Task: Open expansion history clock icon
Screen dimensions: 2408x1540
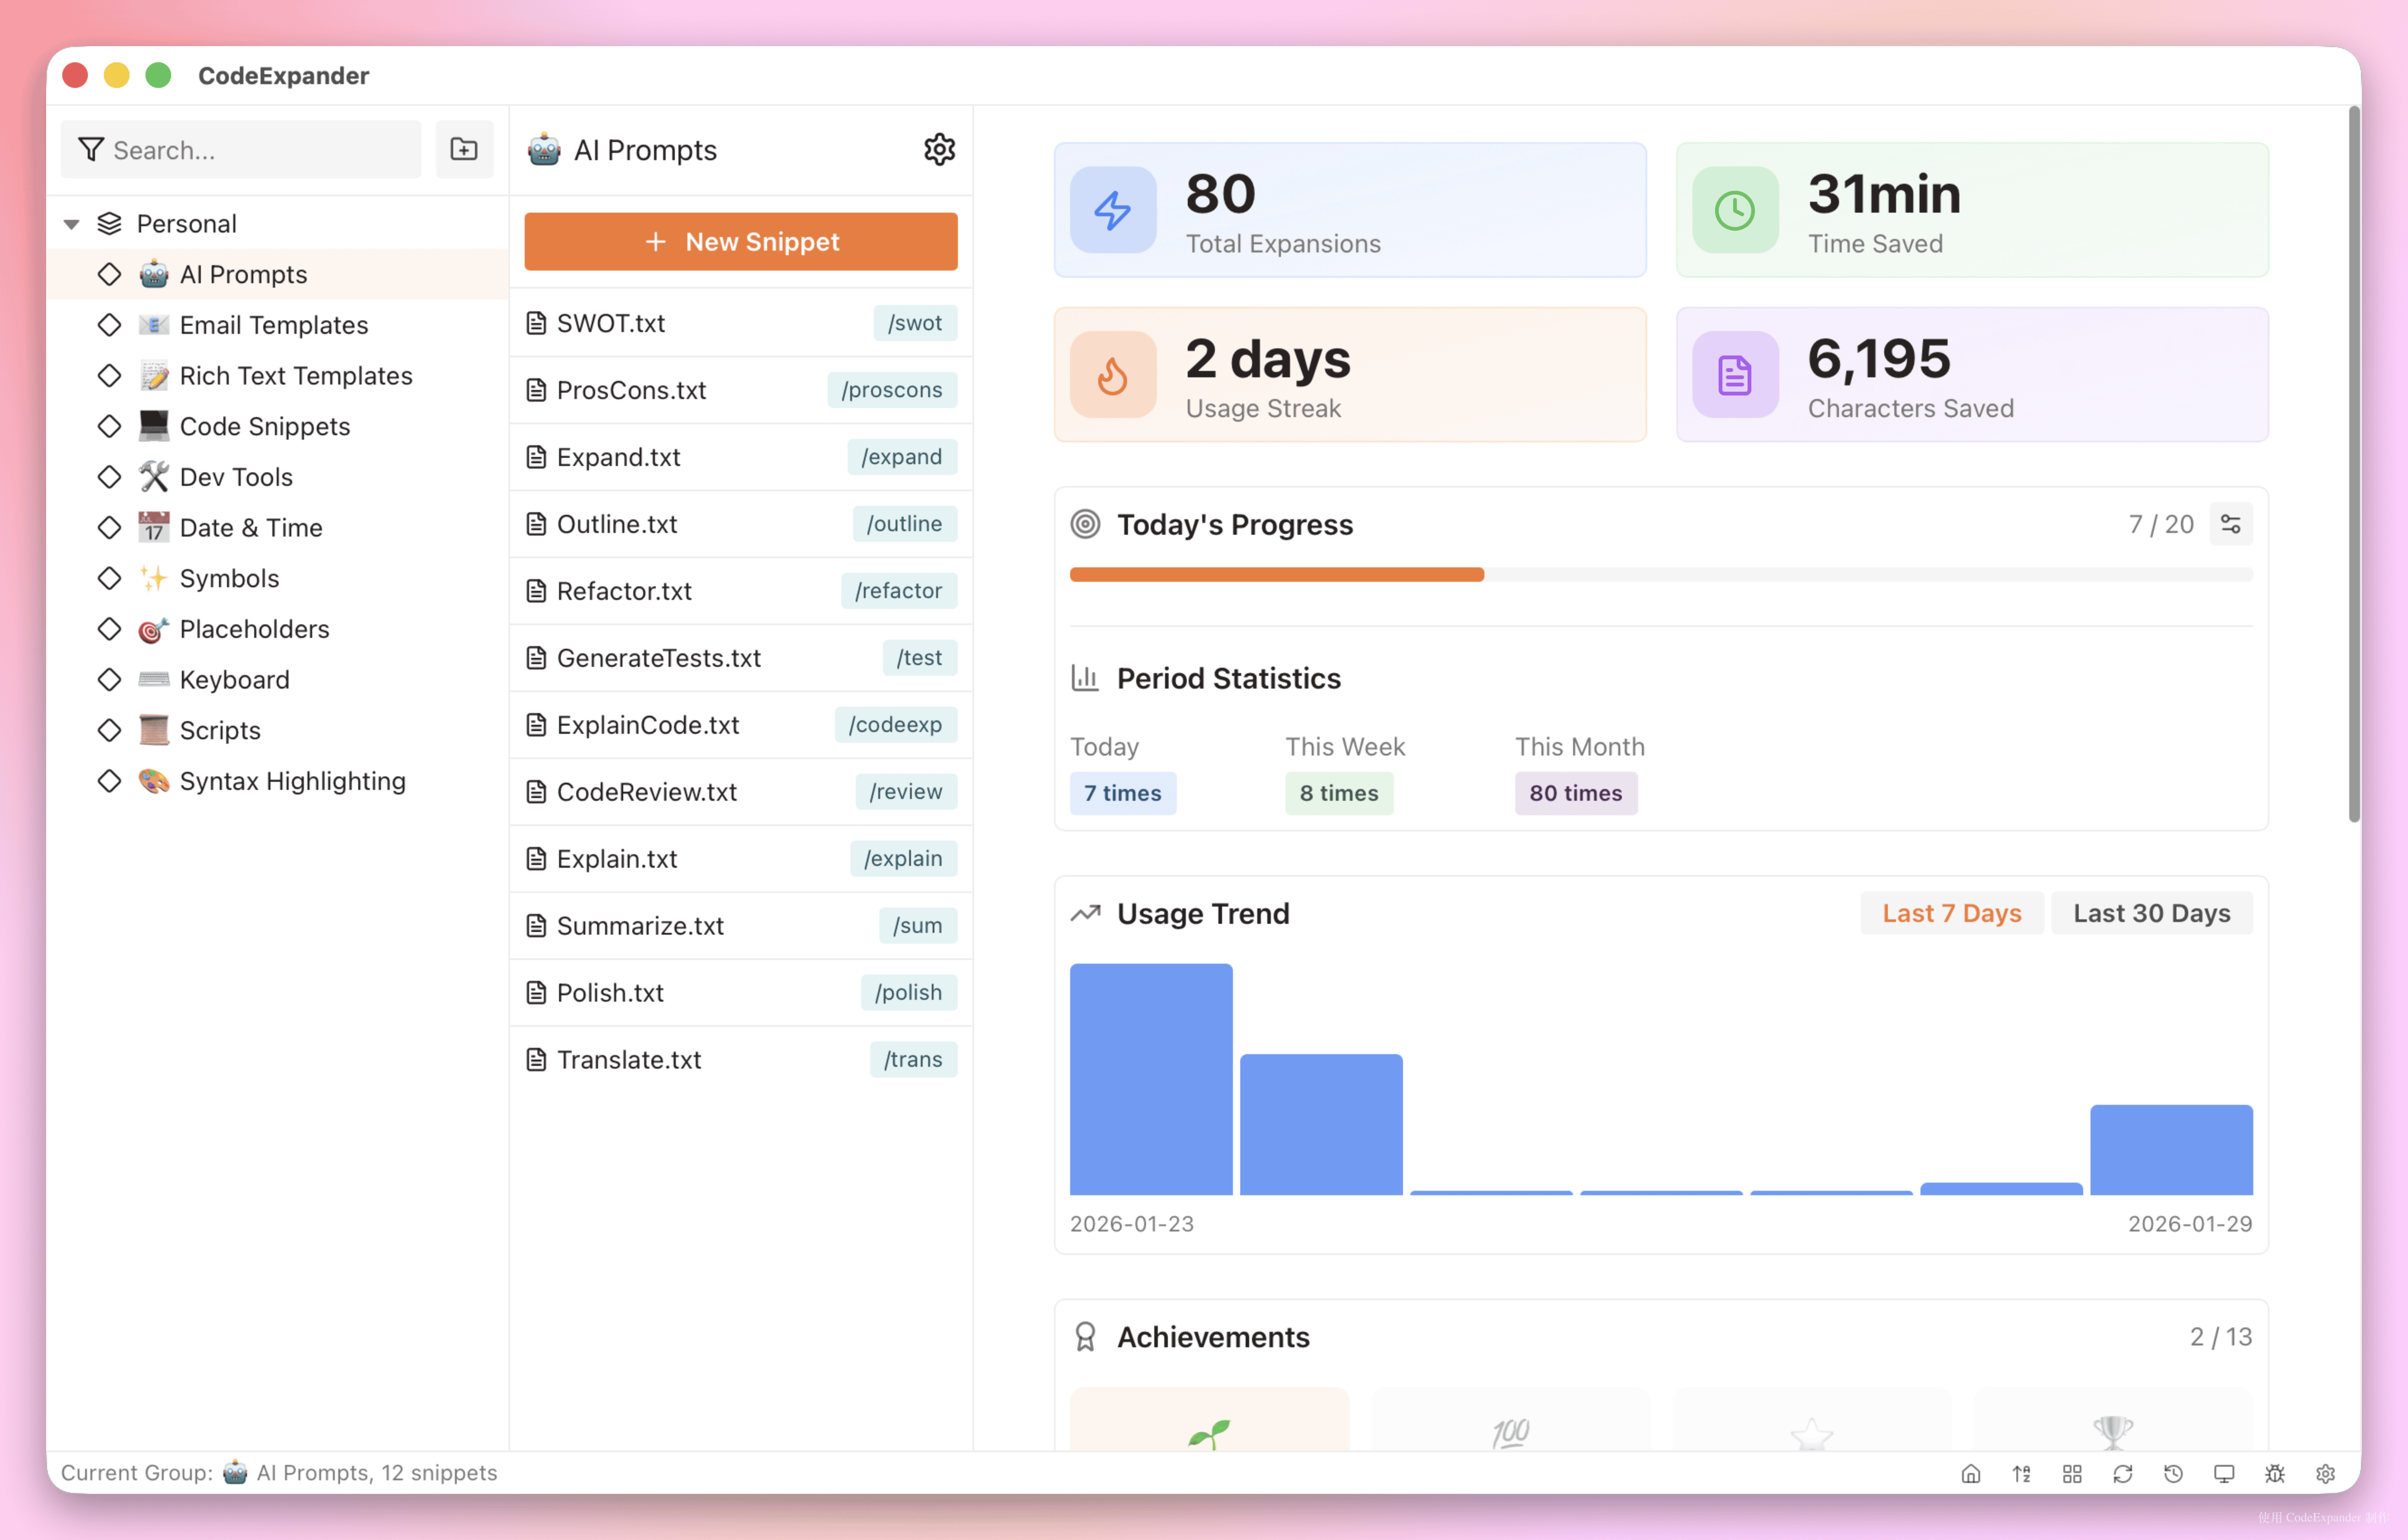Action: (x=2173, y=1473)
